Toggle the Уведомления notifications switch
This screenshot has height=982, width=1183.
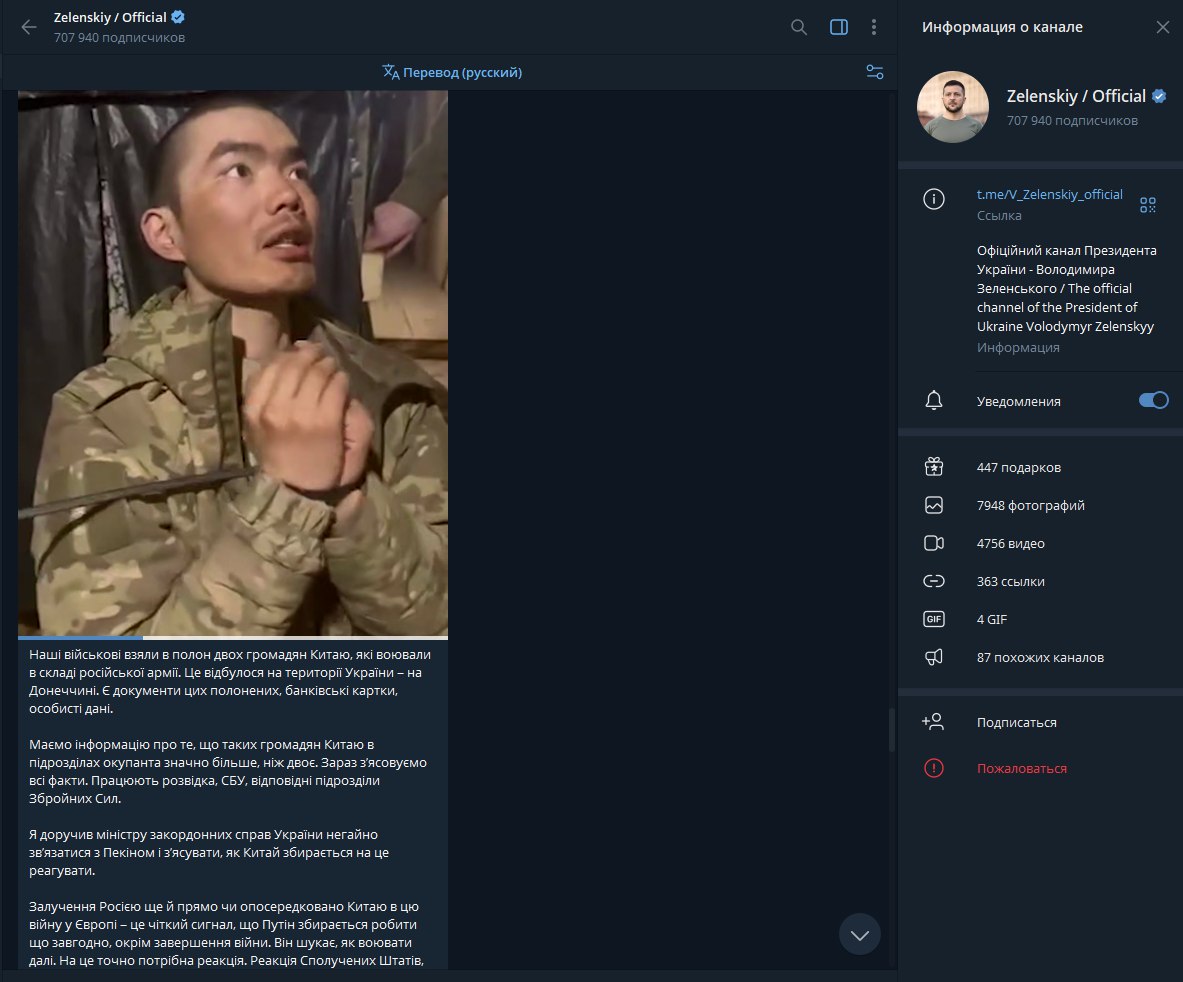point(1153,400)
